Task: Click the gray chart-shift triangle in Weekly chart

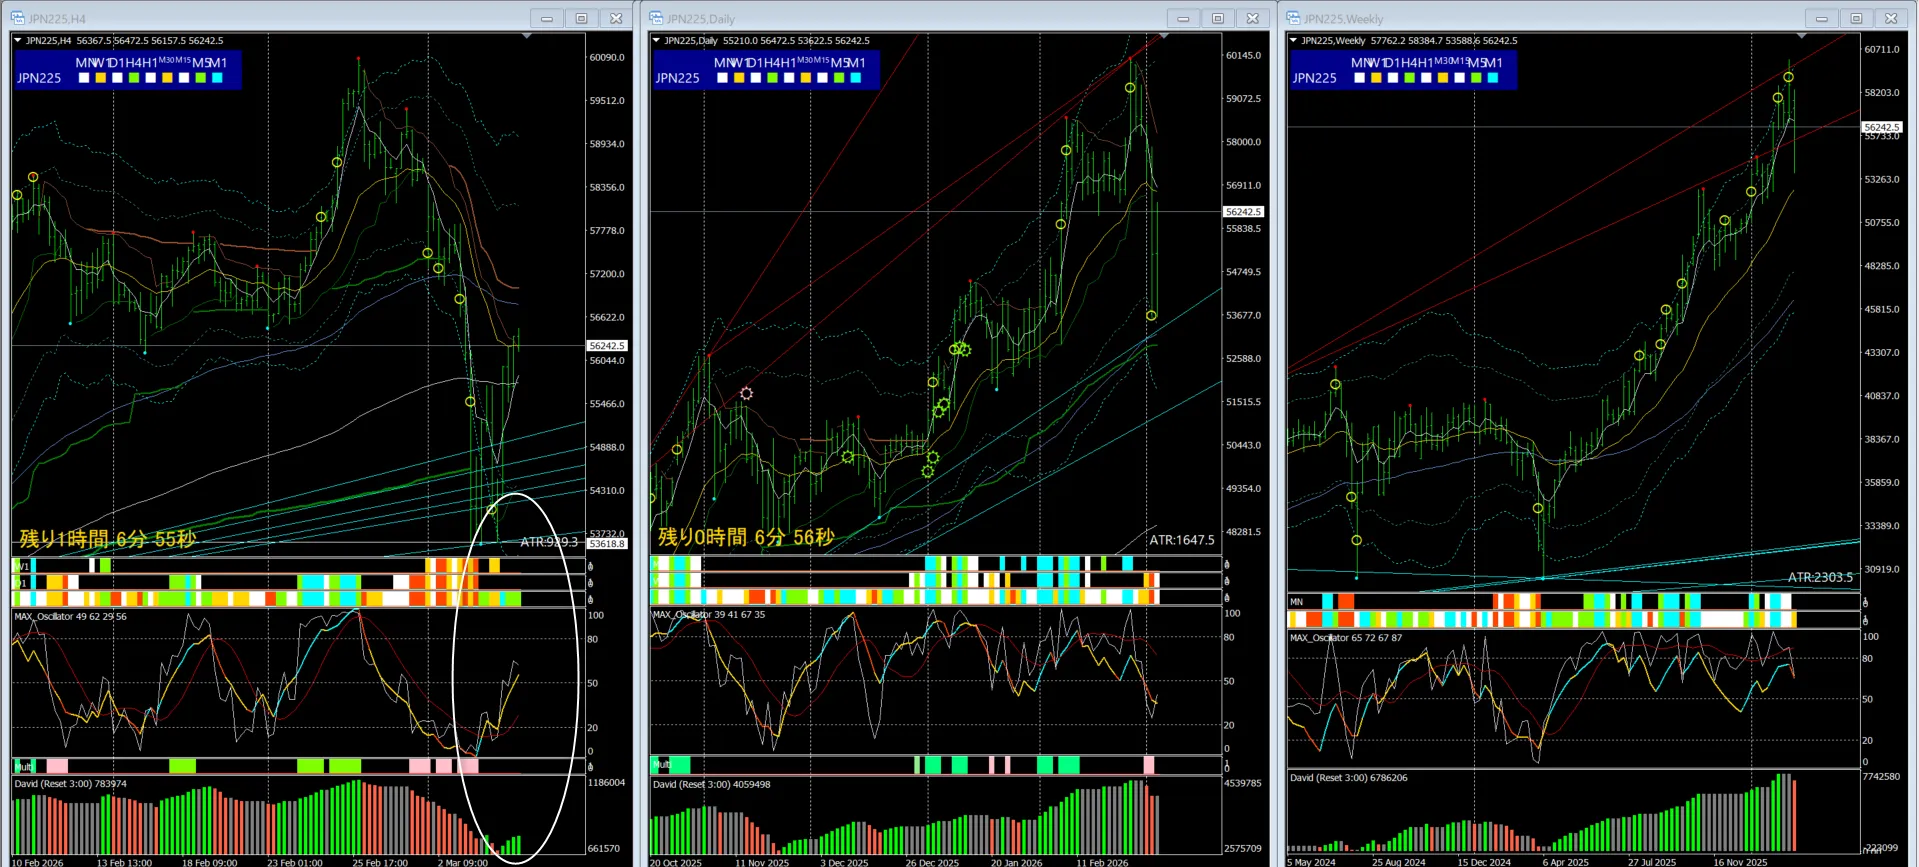Action: click(x=1802, y=36)
